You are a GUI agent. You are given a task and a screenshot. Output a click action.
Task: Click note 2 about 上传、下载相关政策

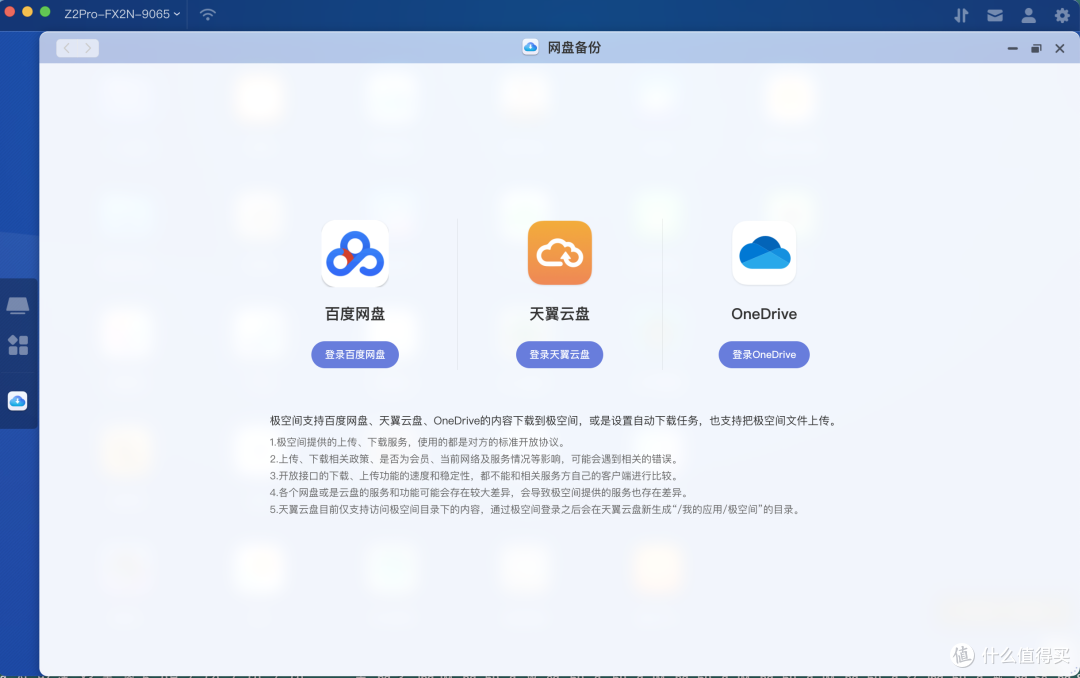point(475,459)
